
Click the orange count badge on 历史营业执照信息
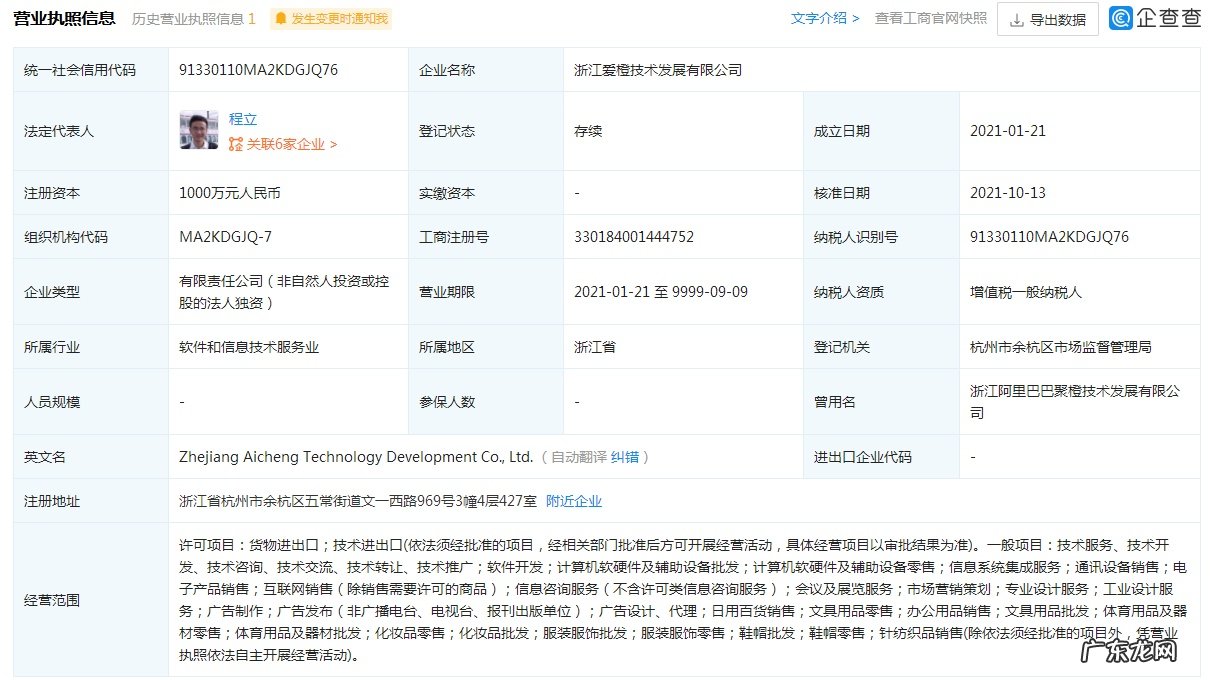[x=252, y=17]
